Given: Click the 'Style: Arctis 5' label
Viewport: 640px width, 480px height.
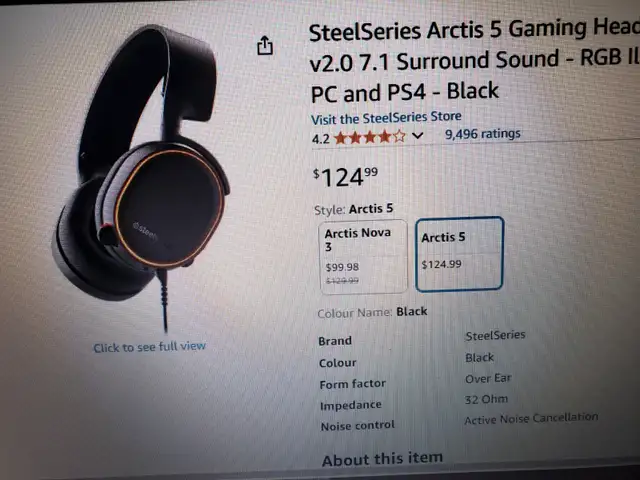Looking at the screenshot, I should (353, 209).
